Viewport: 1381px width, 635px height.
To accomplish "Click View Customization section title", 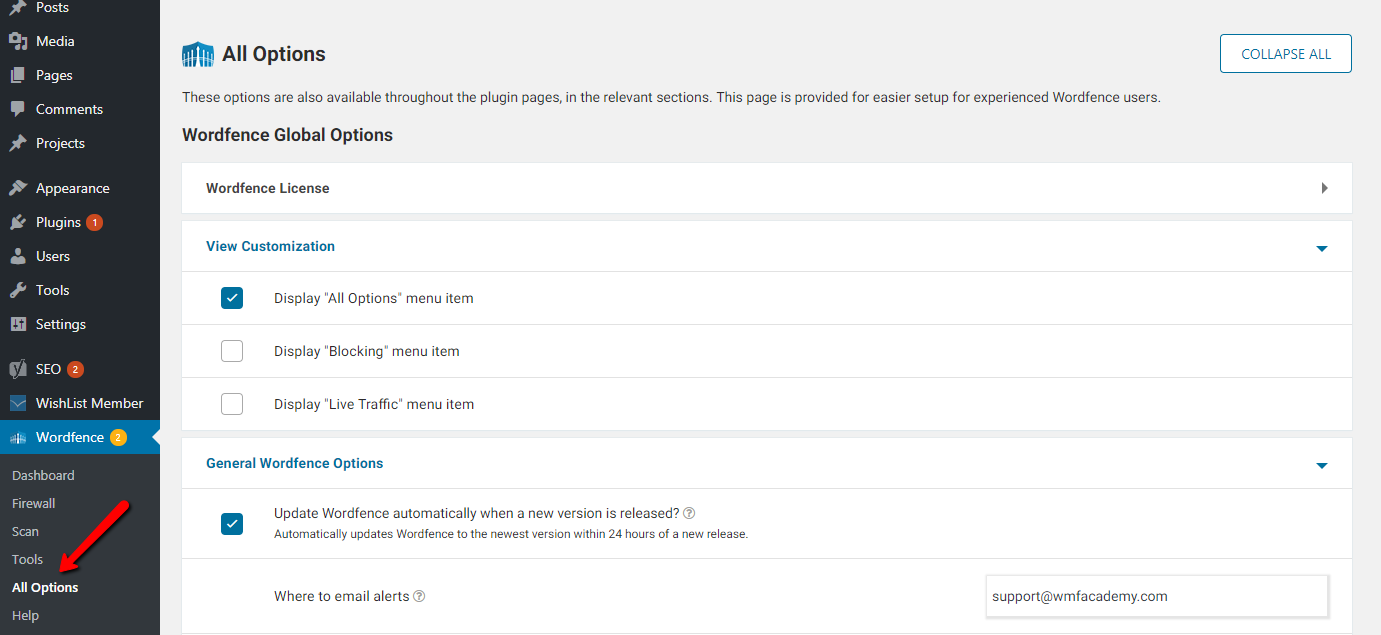I will (x=270, y=246).
